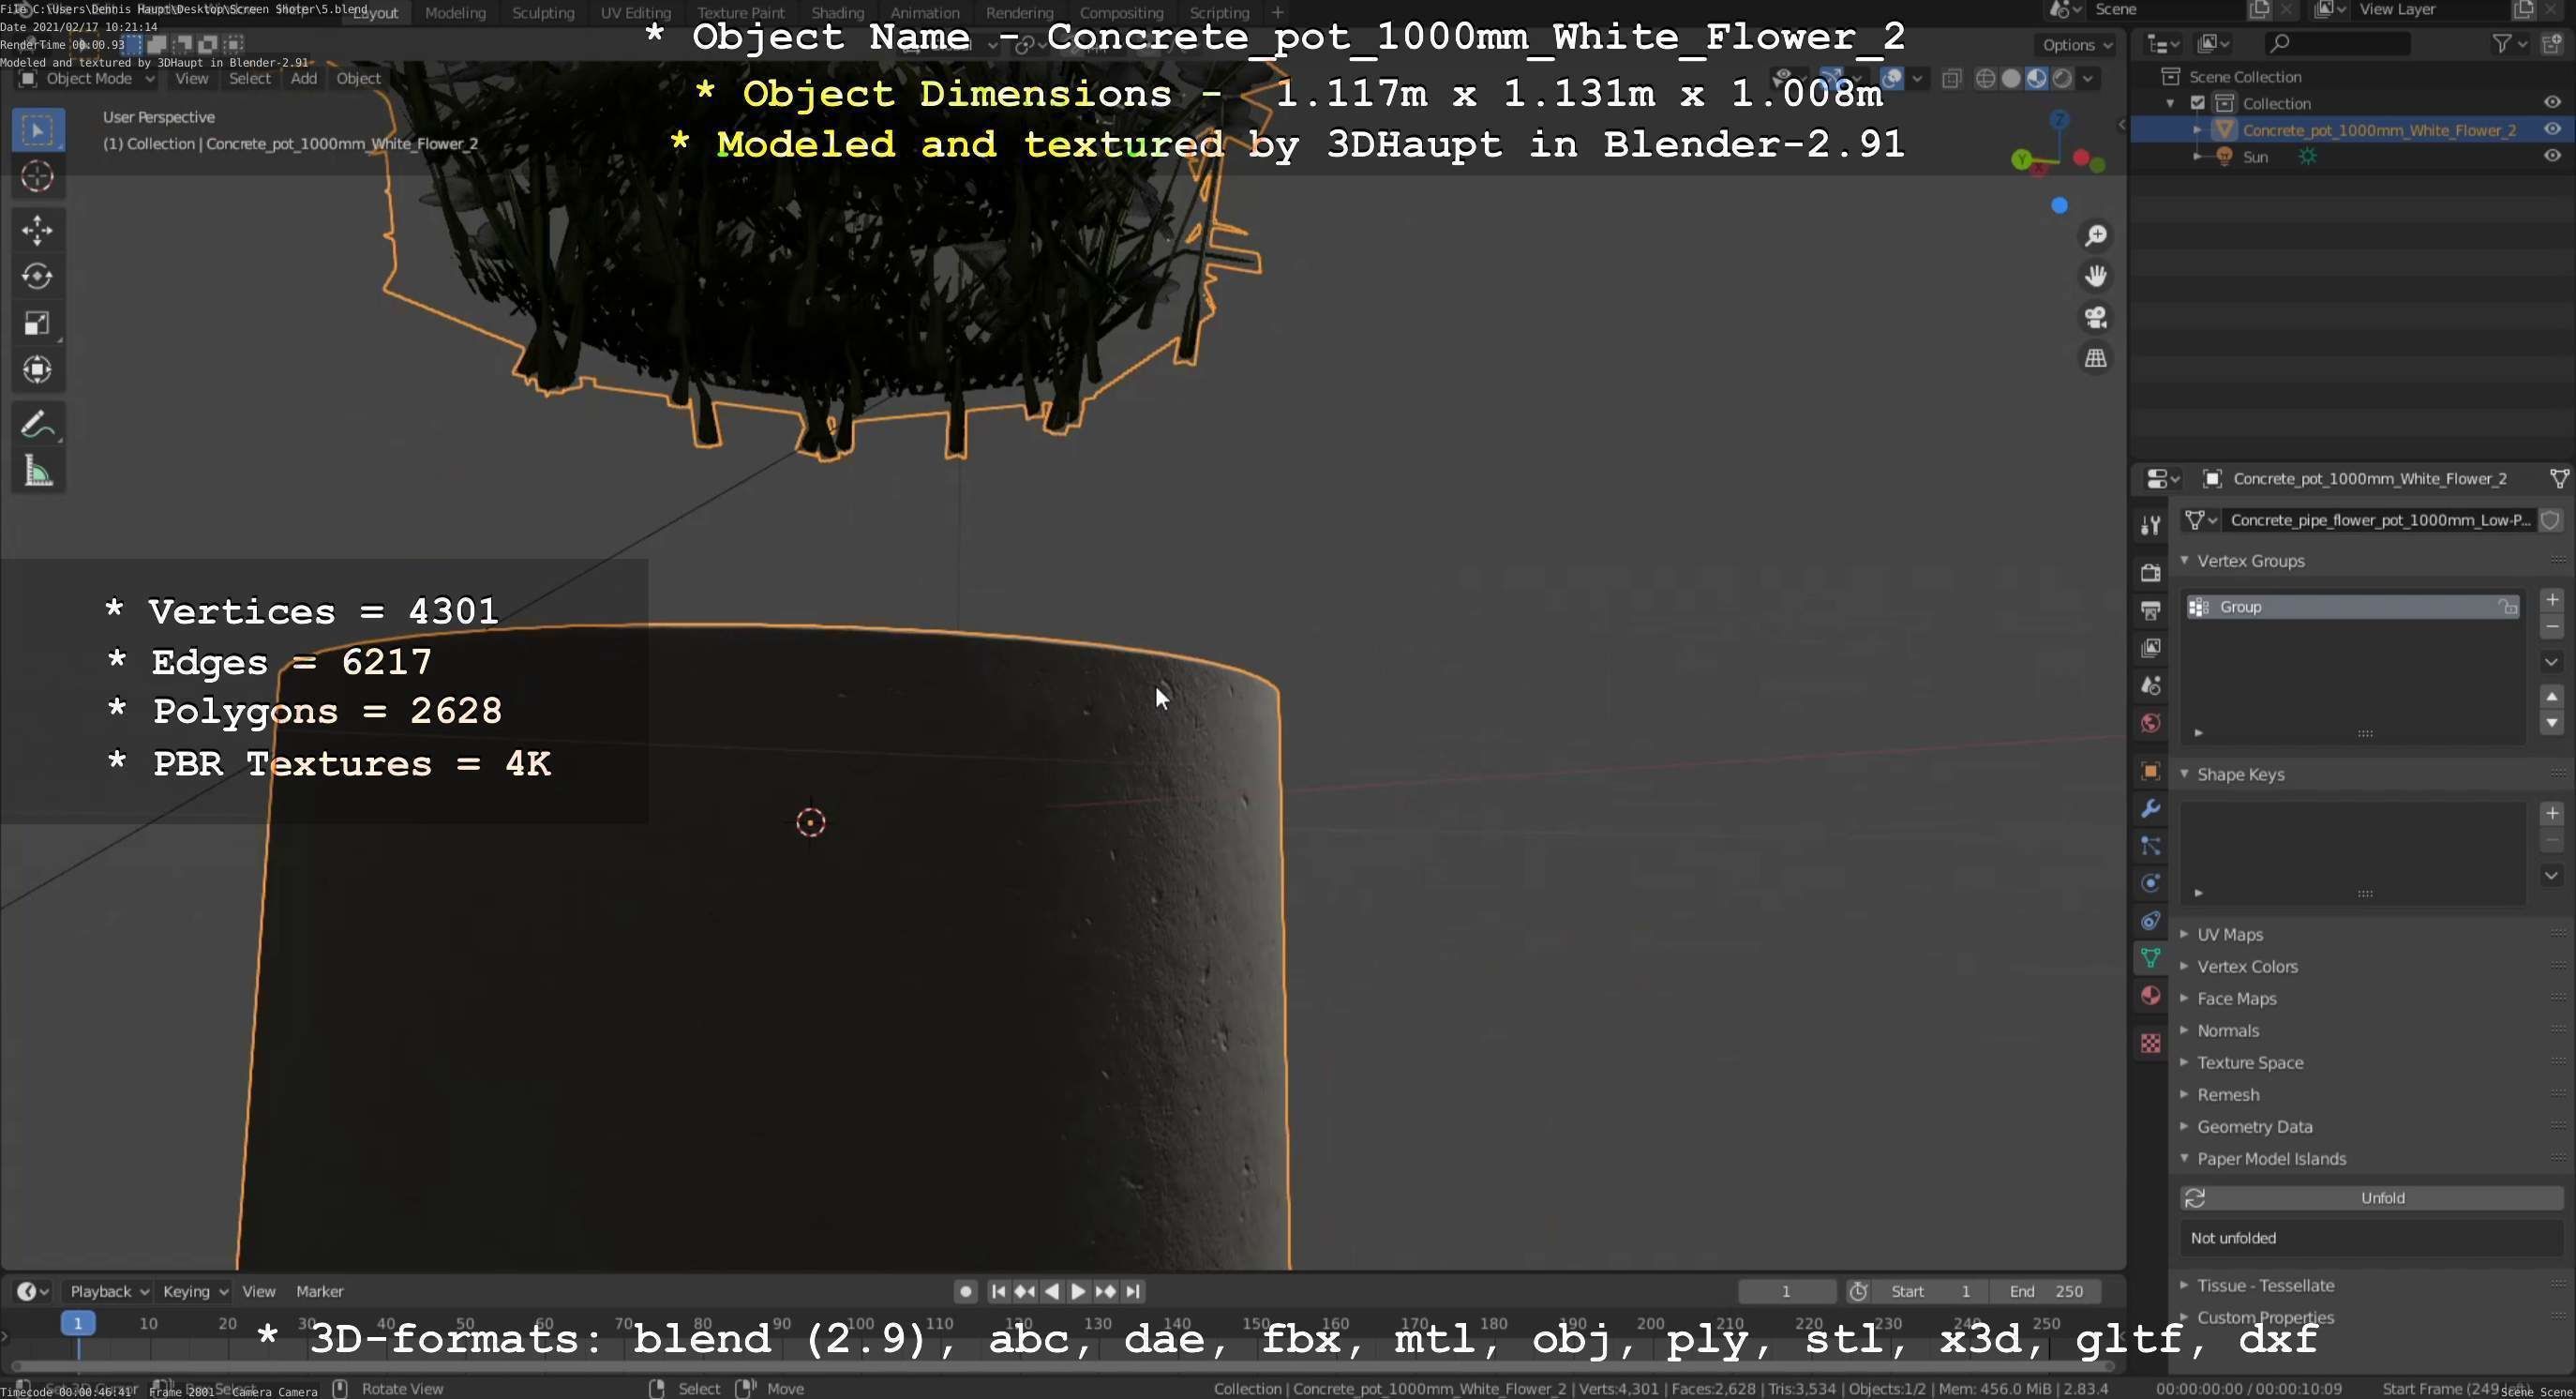Open the Keying dropdown in timeline
The image size is (2576, 1399).
(x=195, y=1291)
